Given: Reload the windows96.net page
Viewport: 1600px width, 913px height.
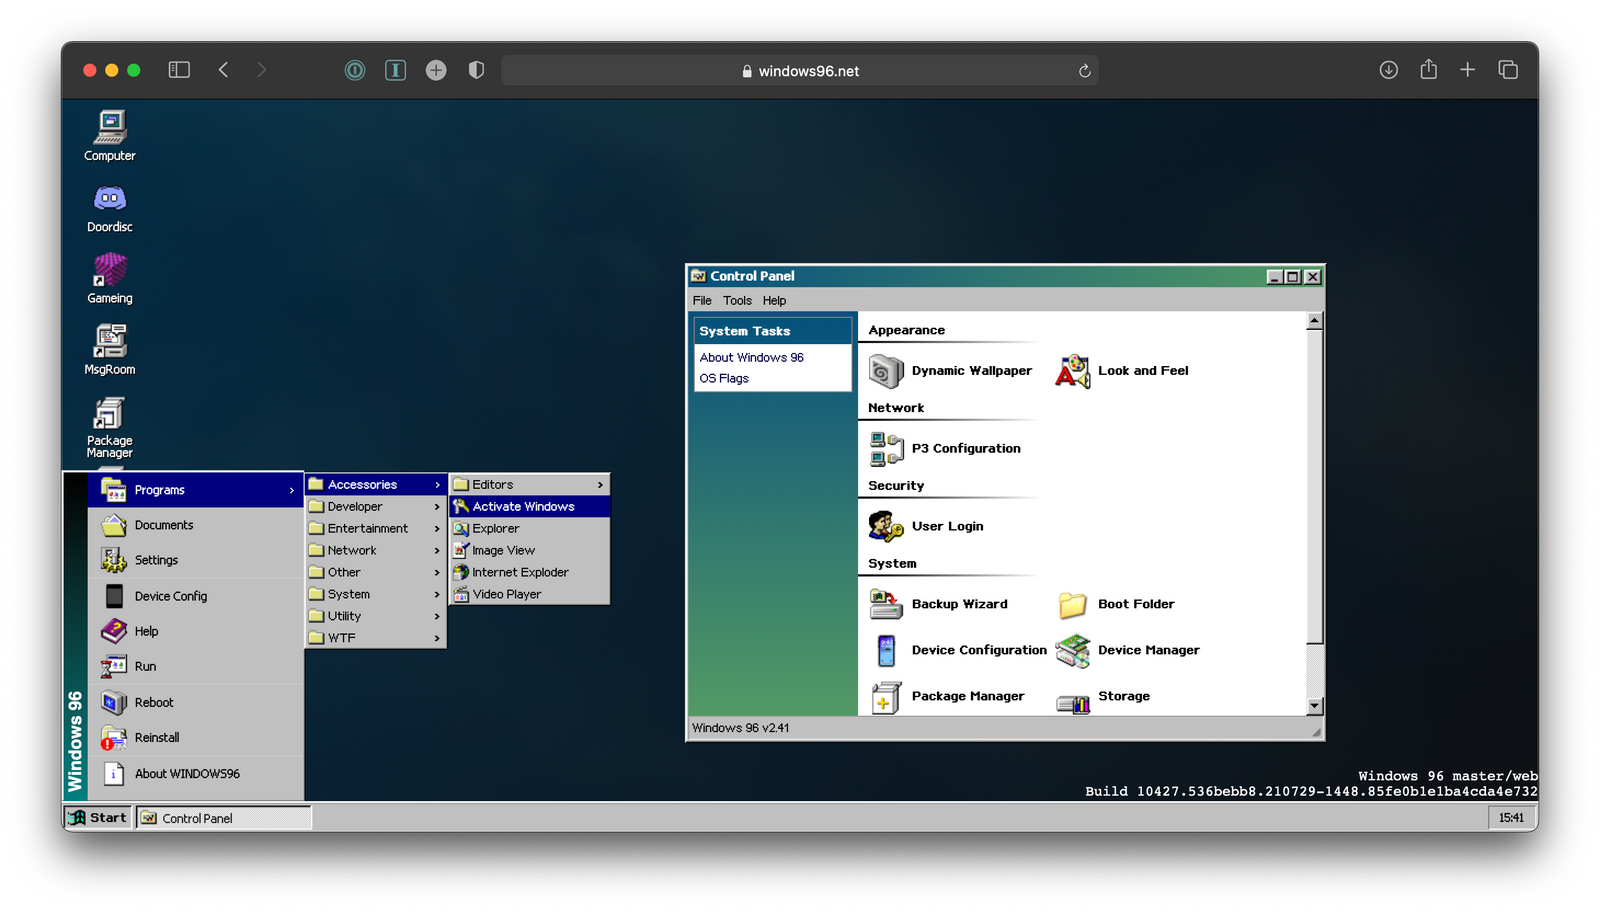Looking at the screenshot, I should pos(1084,71).
